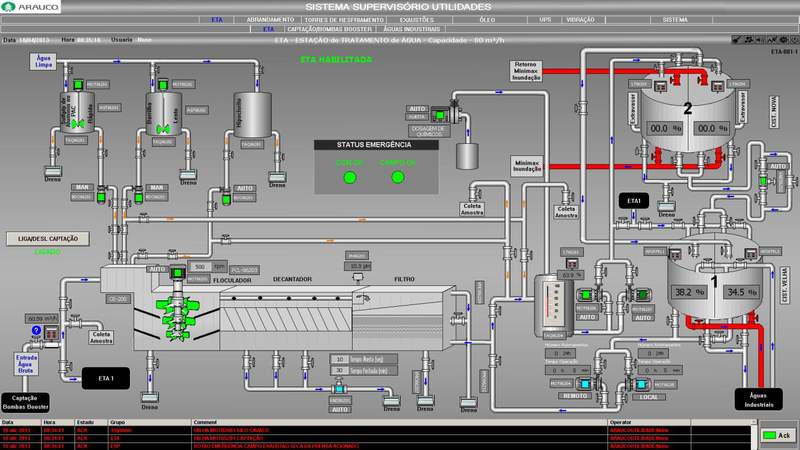
Task: Select the right cyan pump labeled LOCAL
Action: pyautogui.click(x=641, y=384)
